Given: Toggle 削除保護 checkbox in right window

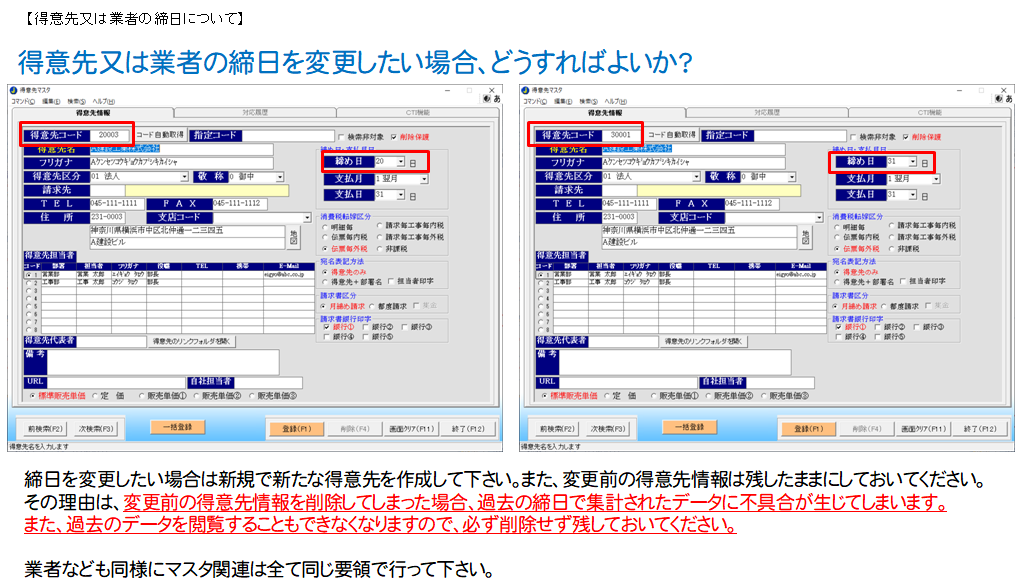Looking at the screenshot, I should click(899, 137).
